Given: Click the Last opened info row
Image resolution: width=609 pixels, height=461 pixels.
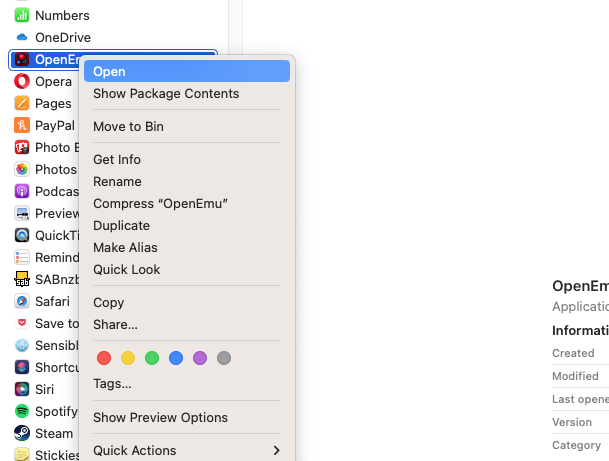Looking at the screenshot, I should click(x=580, y=399).
